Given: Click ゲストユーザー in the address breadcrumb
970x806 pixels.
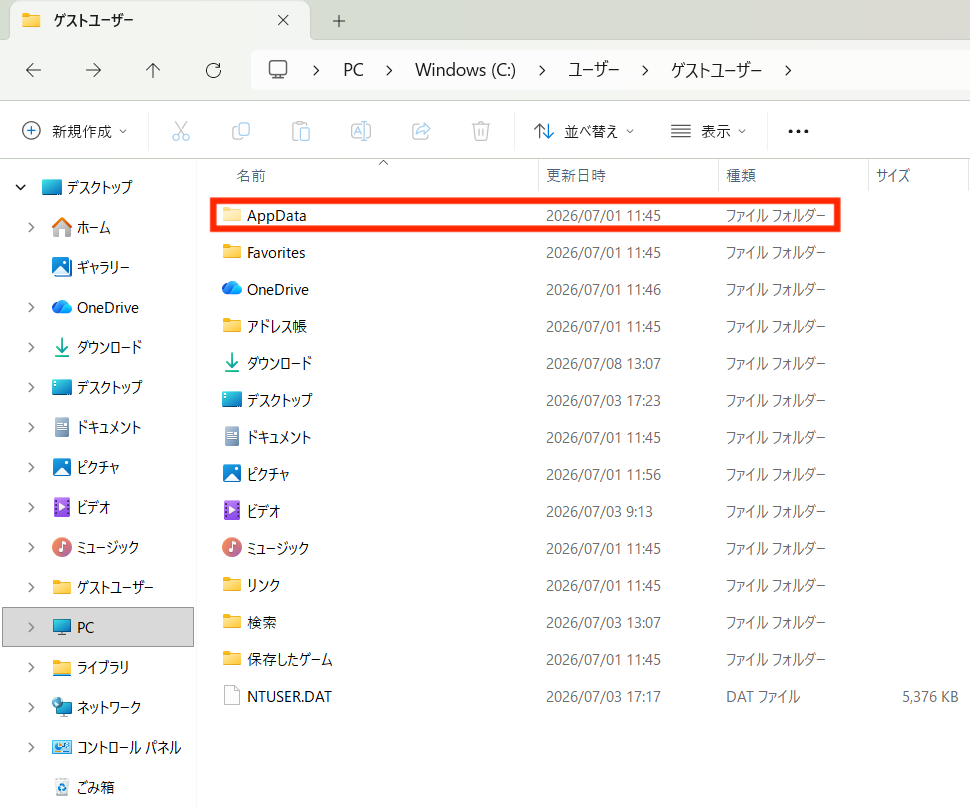Looking at the screenshot, I should click(716, 70).
